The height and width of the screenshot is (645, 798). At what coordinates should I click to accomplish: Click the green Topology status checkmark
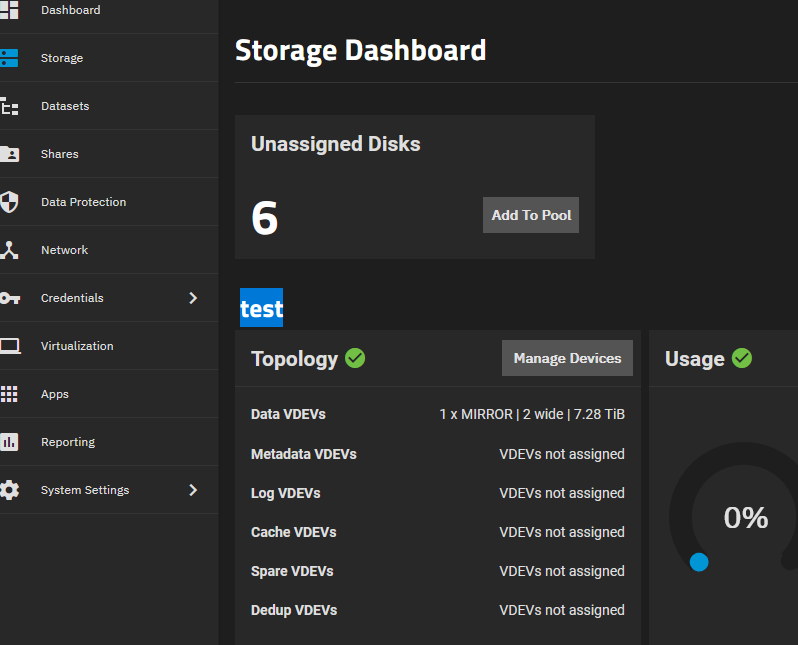[355, 358]
